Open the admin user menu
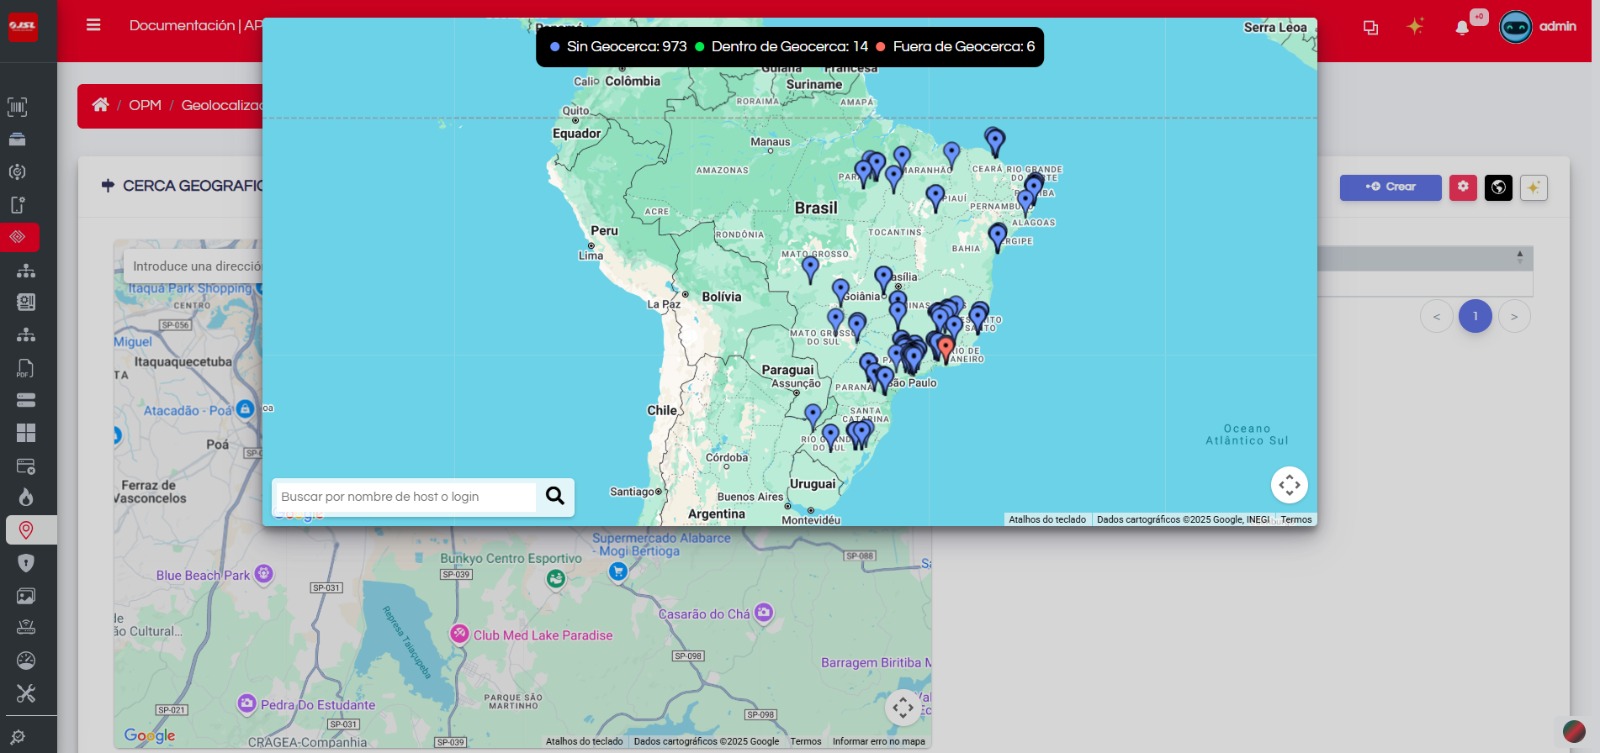Image resolution: width=1600 pixels, height=753 pixels. coord(1538,27)
